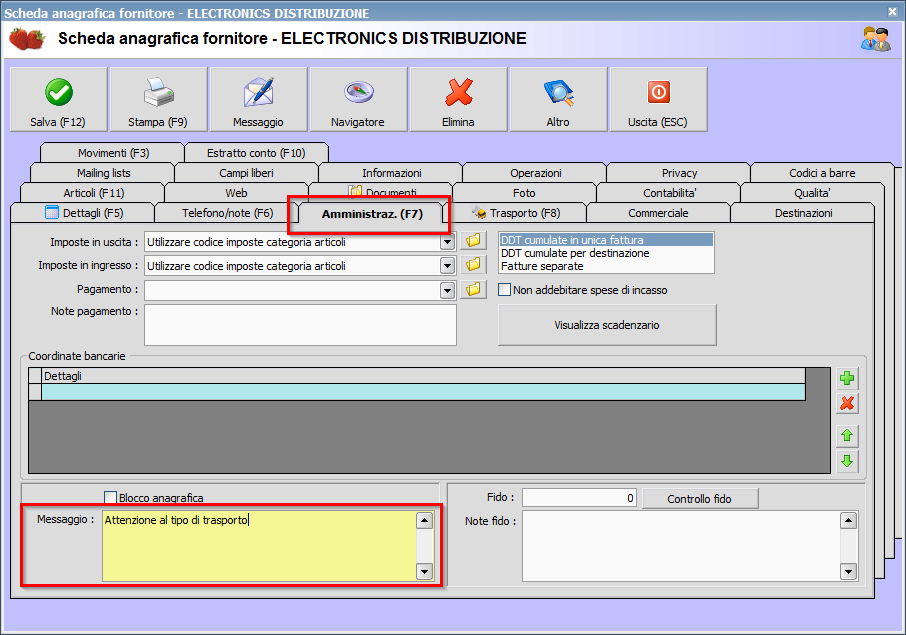Click the Salva (F12) green checkmark button
The height and width of the screenshot is (635, 906).
coord(58,99)
